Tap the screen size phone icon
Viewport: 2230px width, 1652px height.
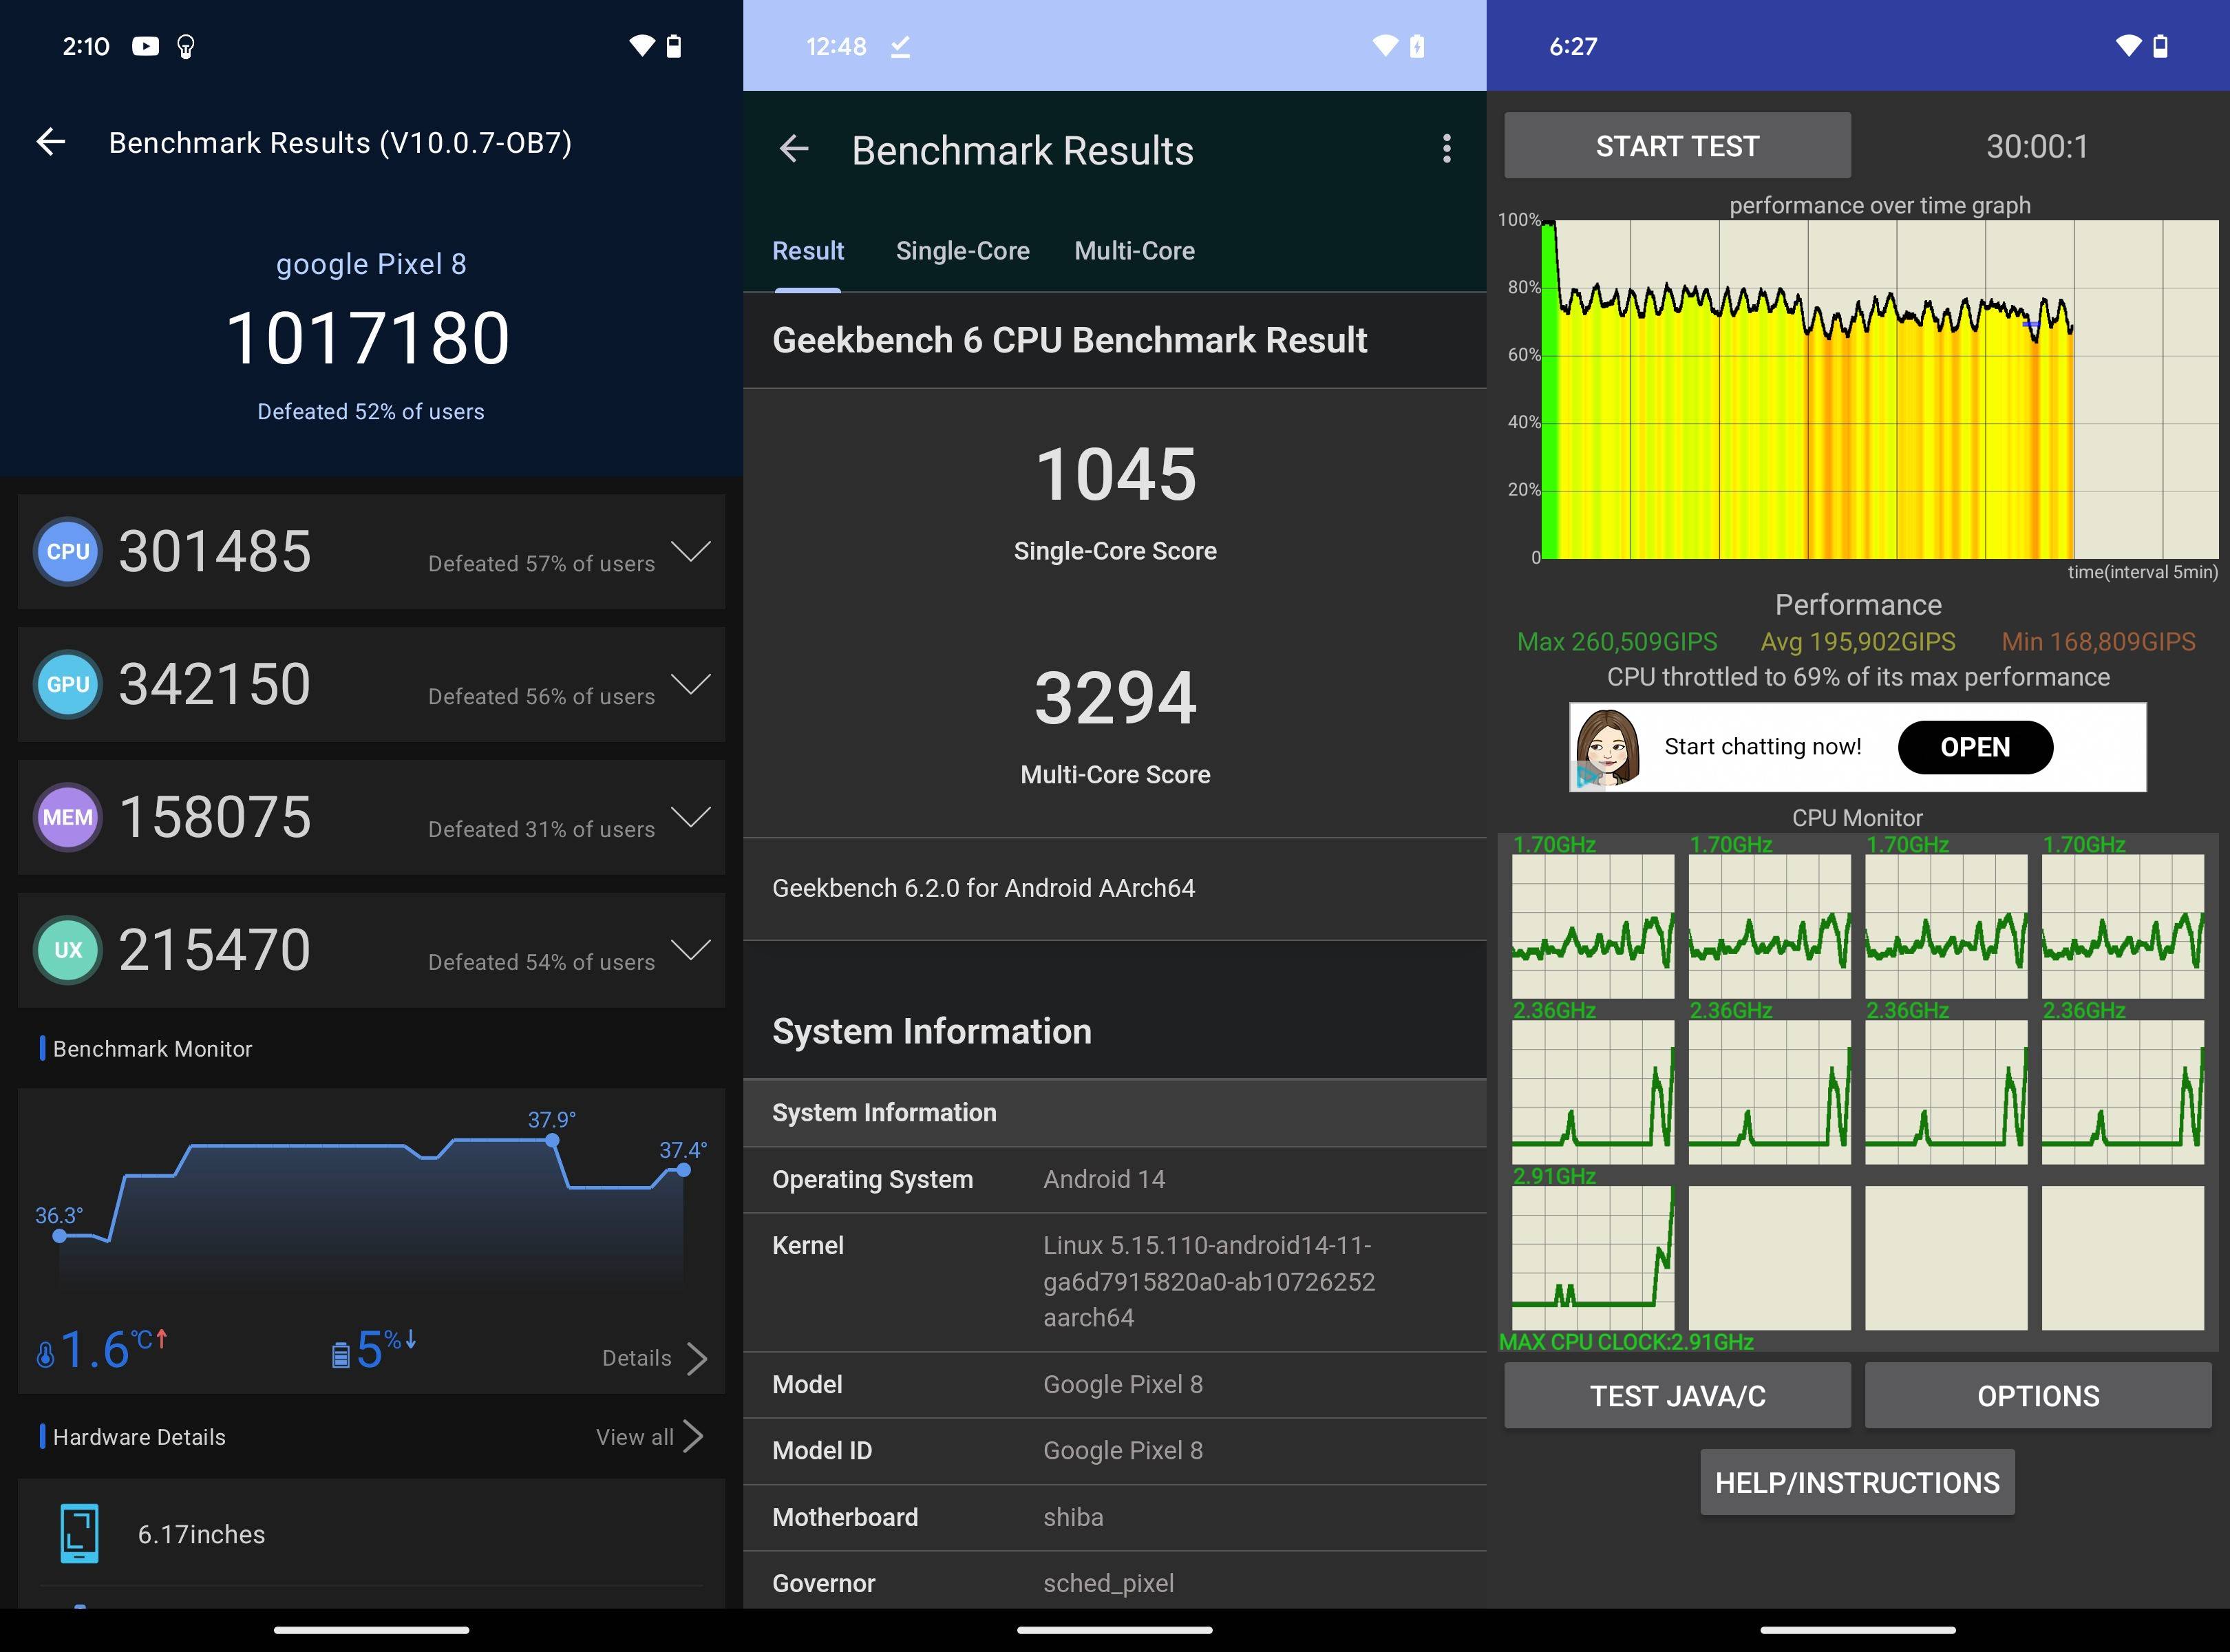80,1533
